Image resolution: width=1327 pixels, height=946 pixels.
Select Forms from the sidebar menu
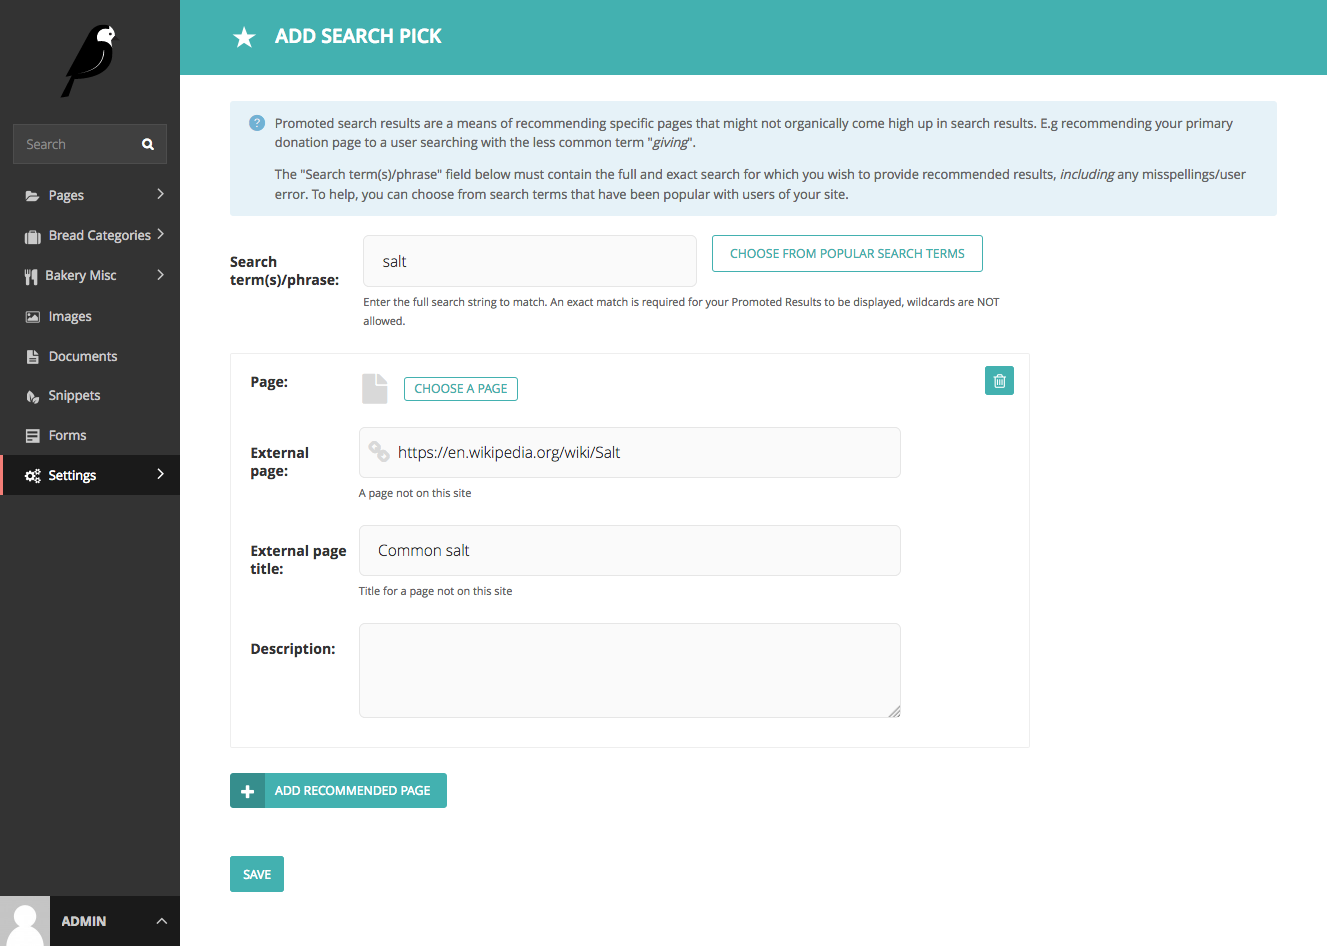point(67,435)
